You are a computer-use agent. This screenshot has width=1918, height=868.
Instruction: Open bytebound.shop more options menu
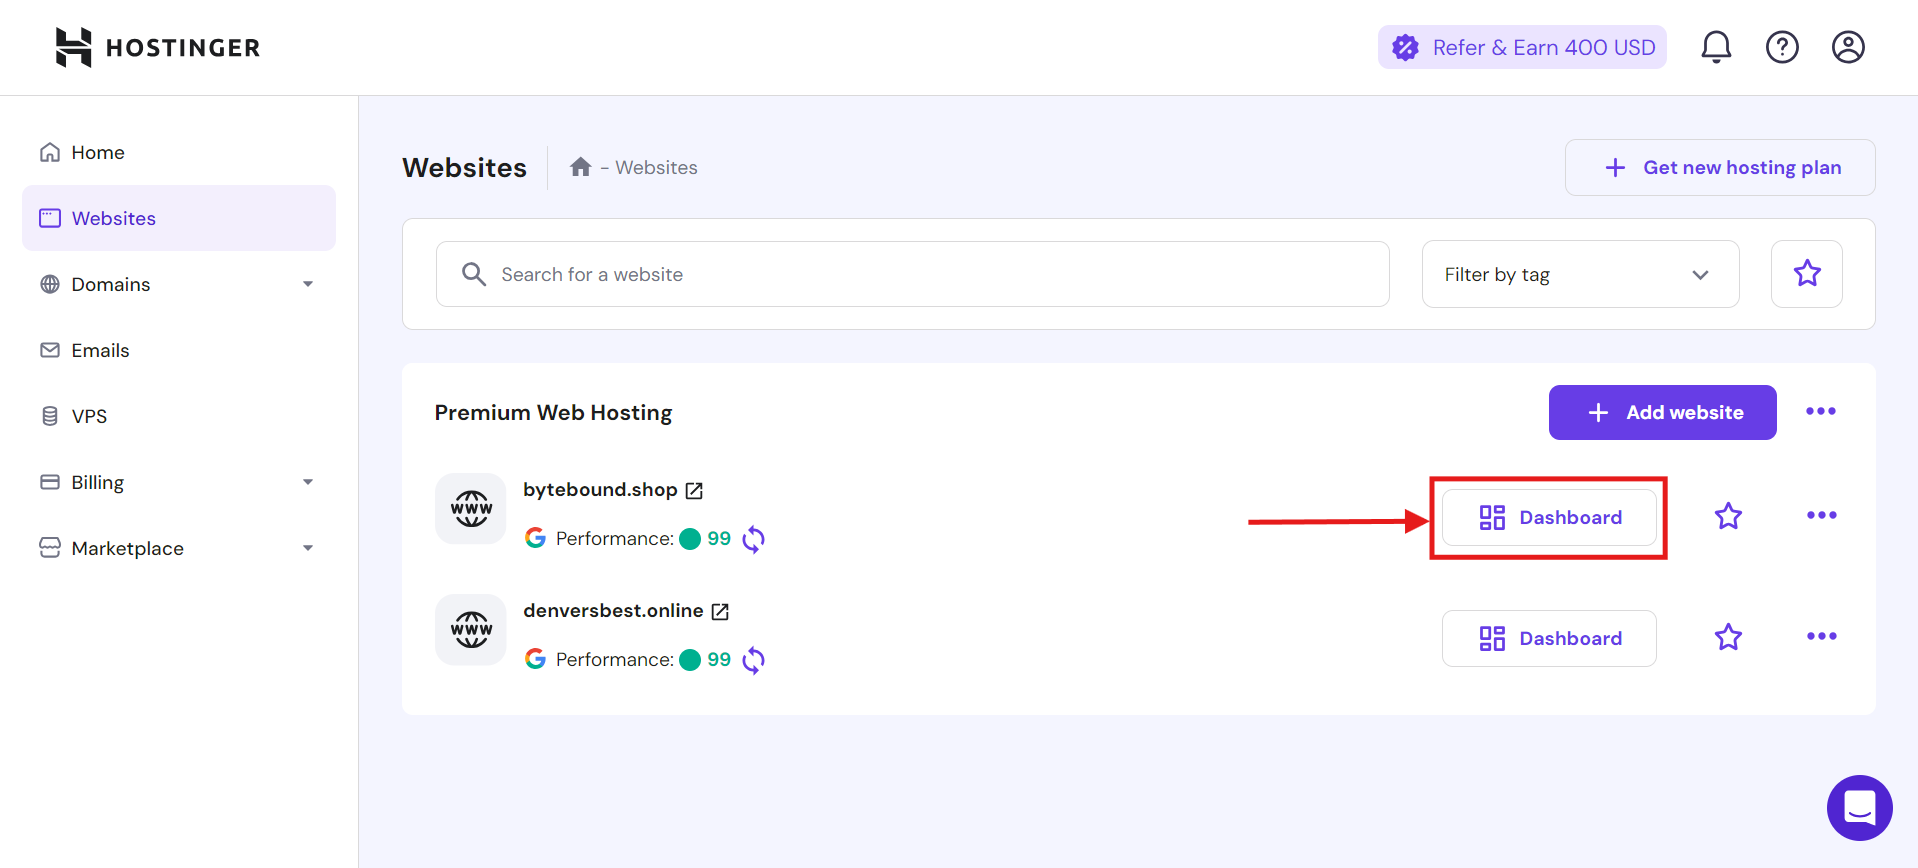[1822, 515]
